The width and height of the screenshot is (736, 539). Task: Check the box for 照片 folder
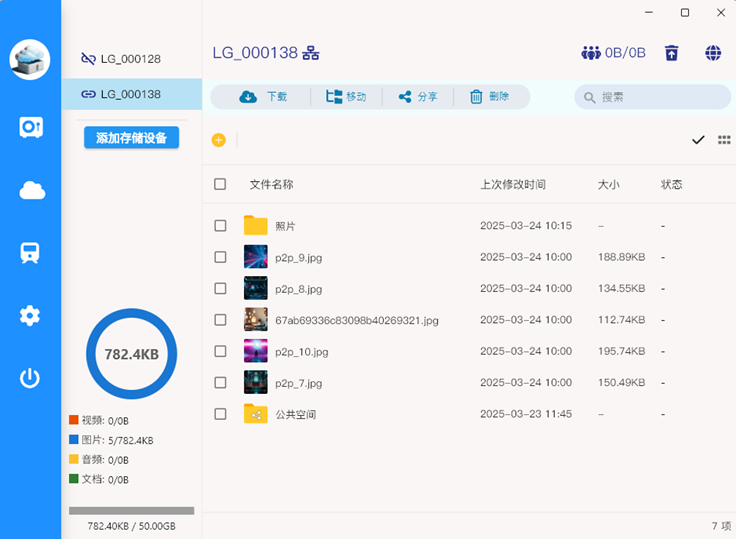220,226
